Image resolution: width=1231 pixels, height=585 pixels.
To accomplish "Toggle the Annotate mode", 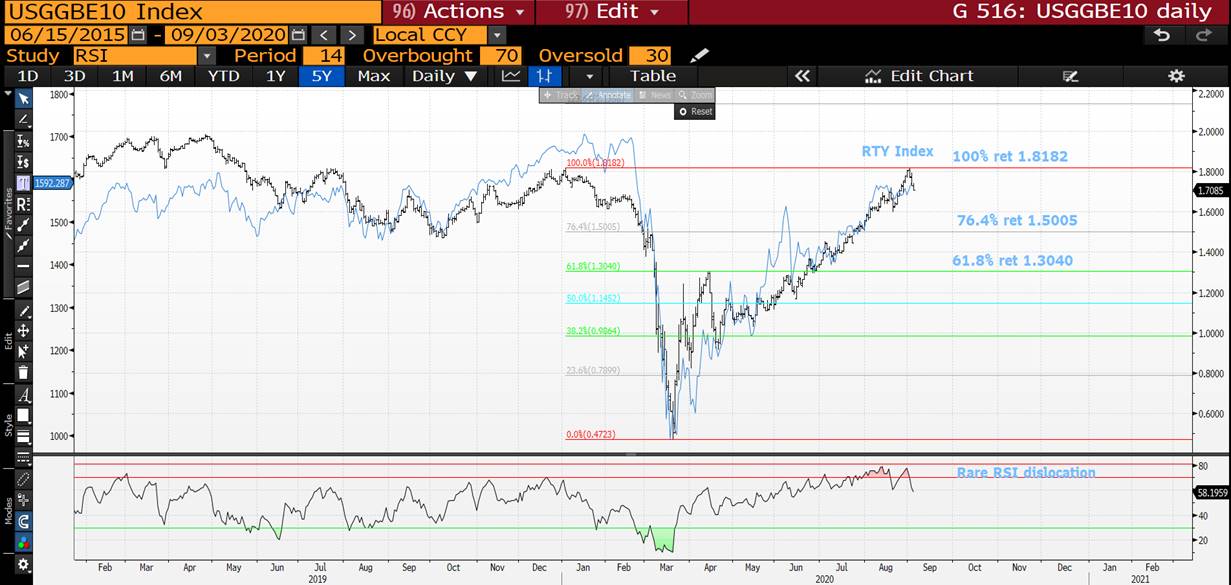I will point(607,95).
